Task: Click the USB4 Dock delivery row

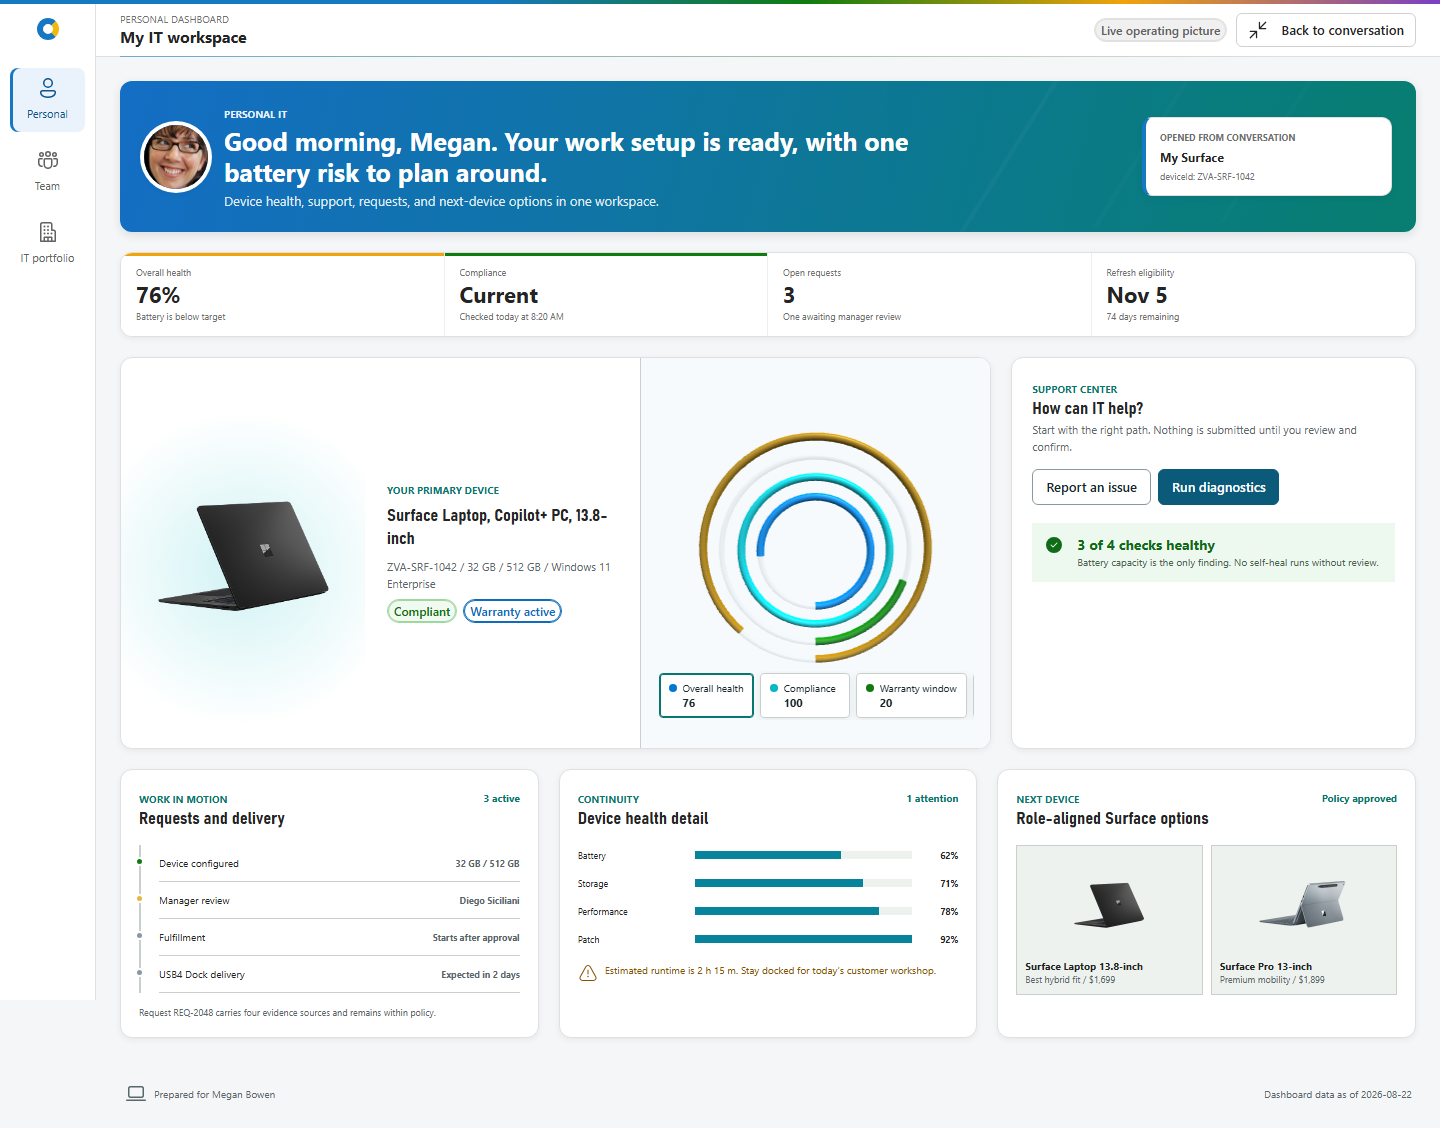Action: 339,974
